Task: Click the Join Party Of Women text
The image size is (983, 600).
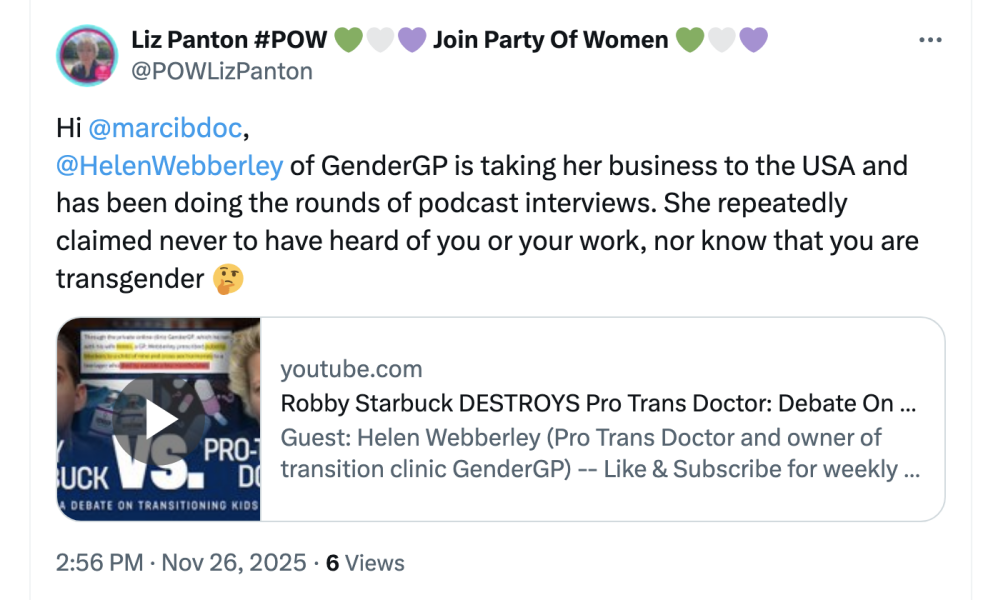Action: 550,39
